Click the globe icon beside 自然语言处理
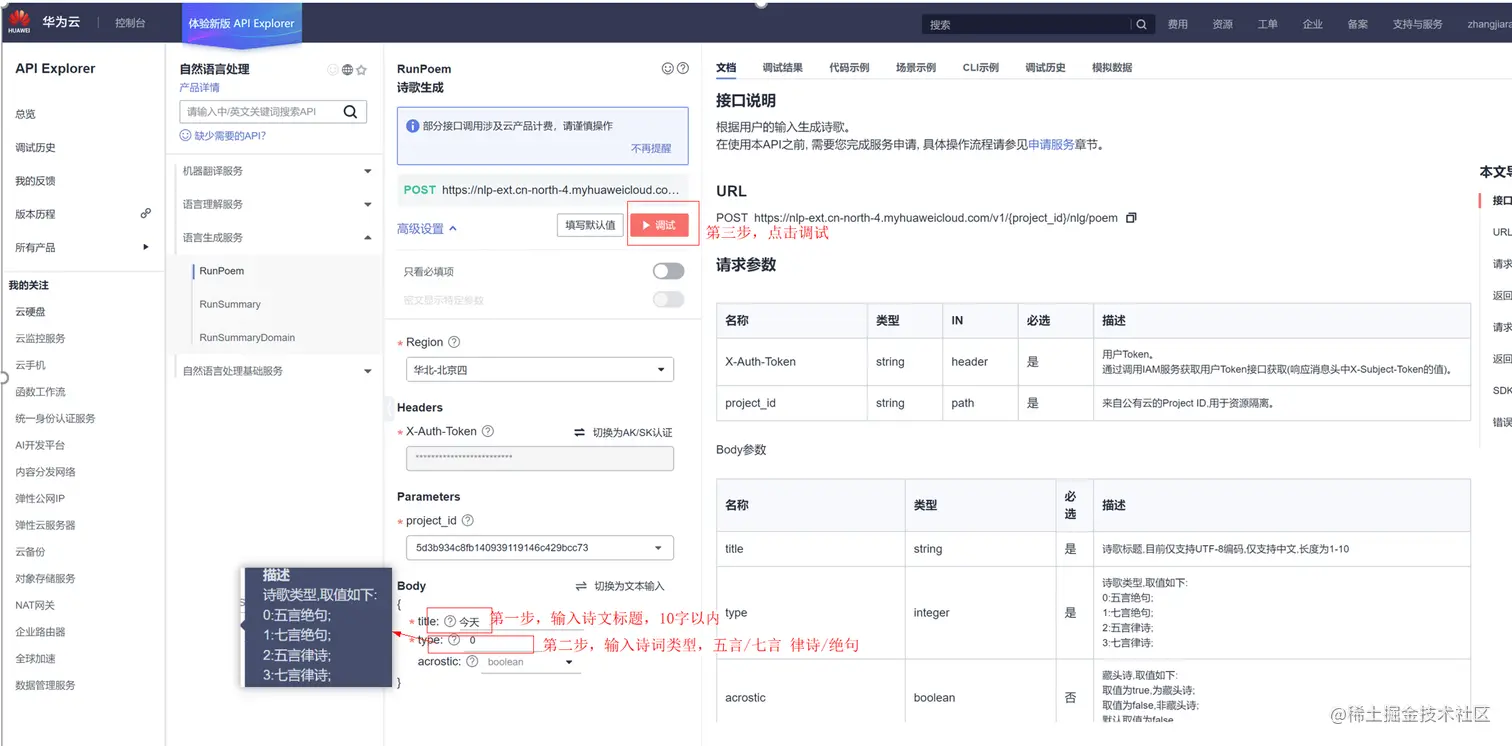The width and height of the screenshot is (1512, 746). tap(347, 70)
